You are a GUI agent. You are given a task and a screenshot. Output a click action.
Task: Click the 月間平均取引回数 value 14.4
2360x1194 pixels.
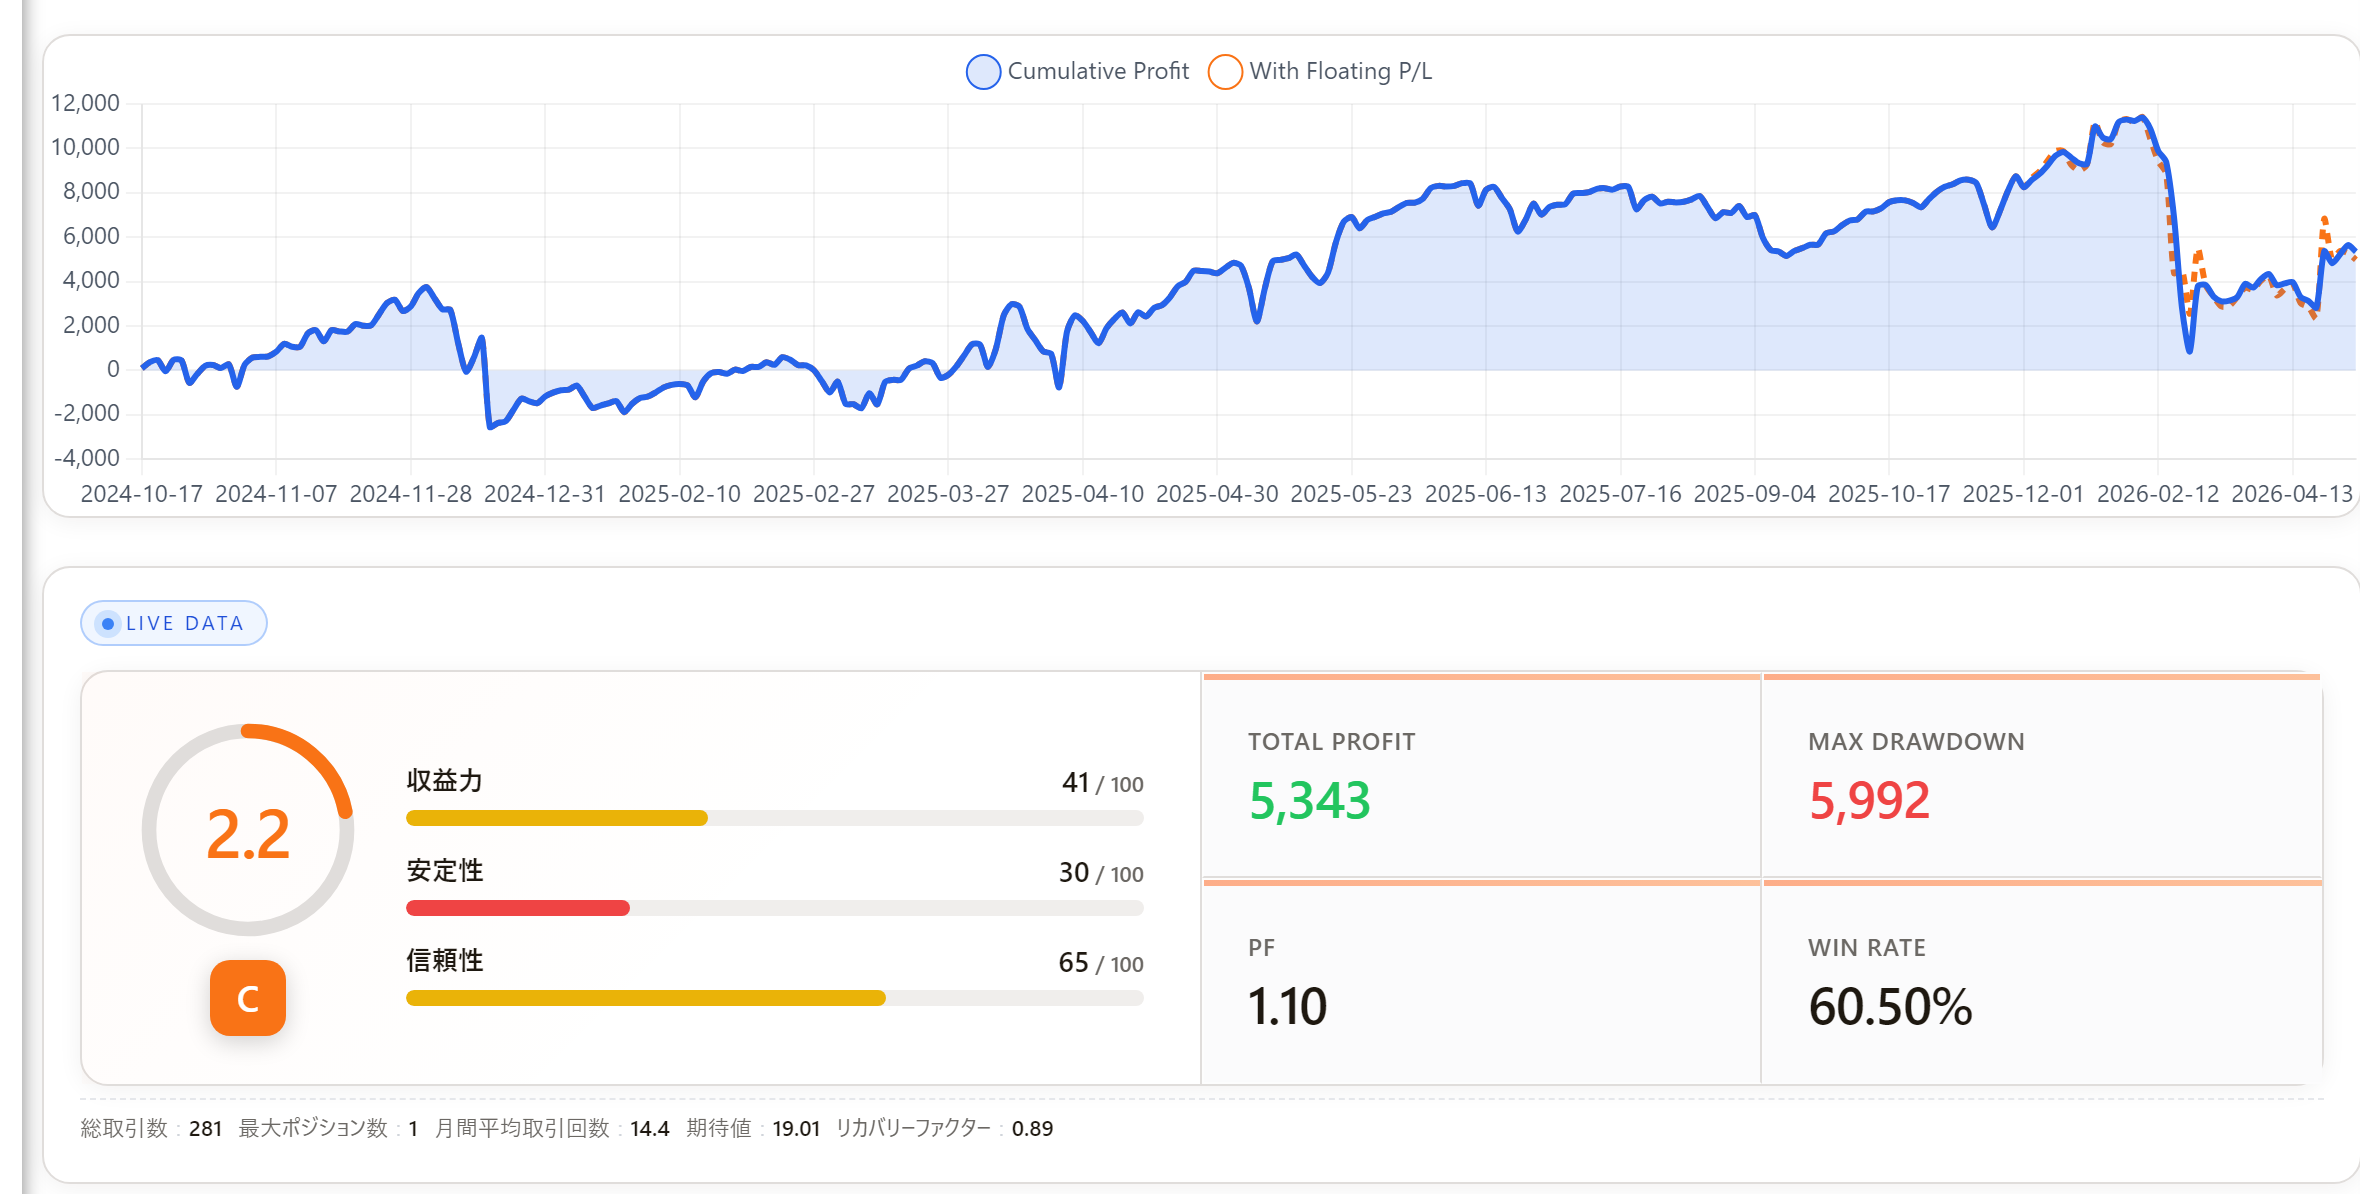(x=649, y=1129)
